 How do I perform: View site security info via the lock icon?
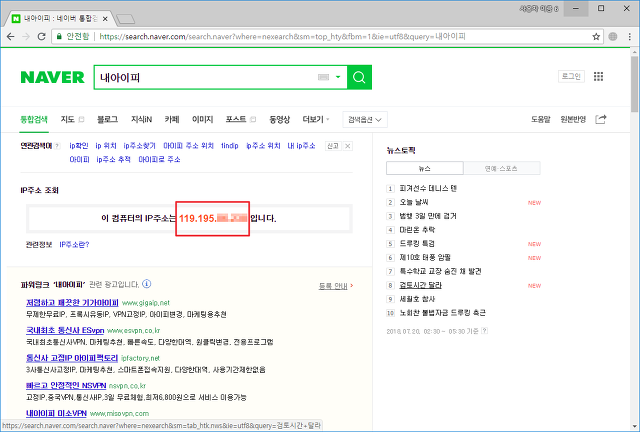click(x=59, y=36)
